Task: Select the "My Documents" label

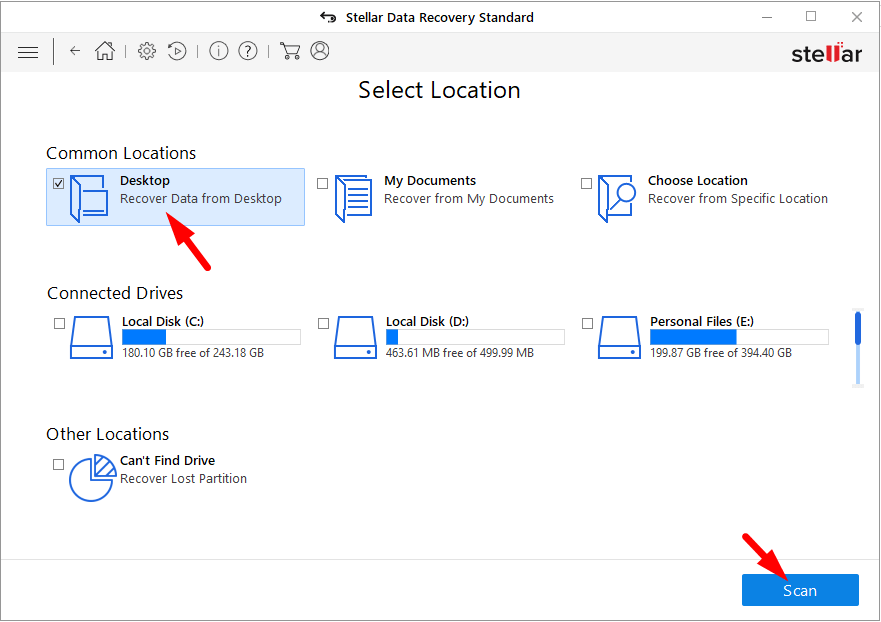Action: 430,181
